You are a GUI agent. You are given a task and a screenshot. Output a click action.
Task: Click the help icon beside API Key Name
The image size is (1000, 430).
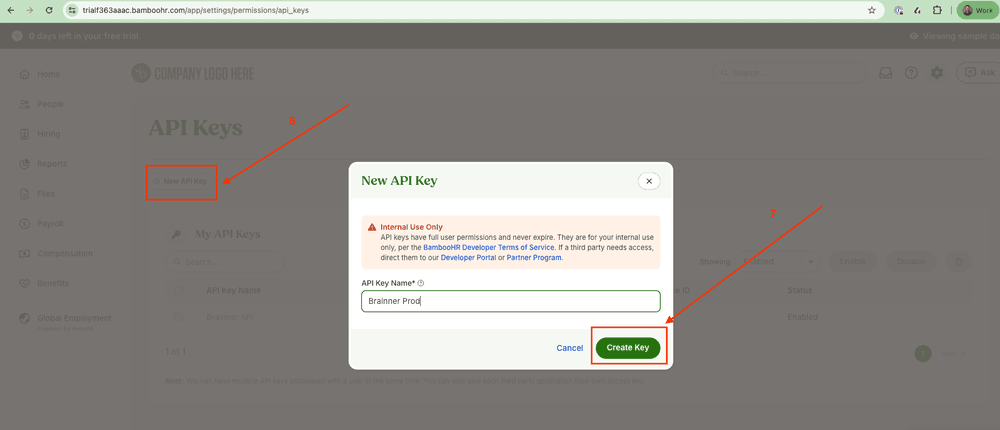point(421,283)
